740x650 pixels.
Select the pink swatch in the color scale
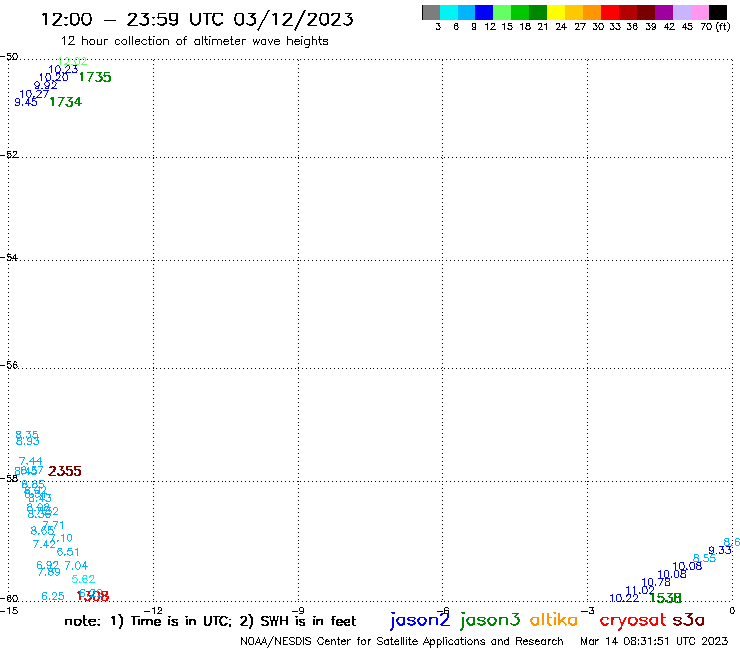point(699,12)
